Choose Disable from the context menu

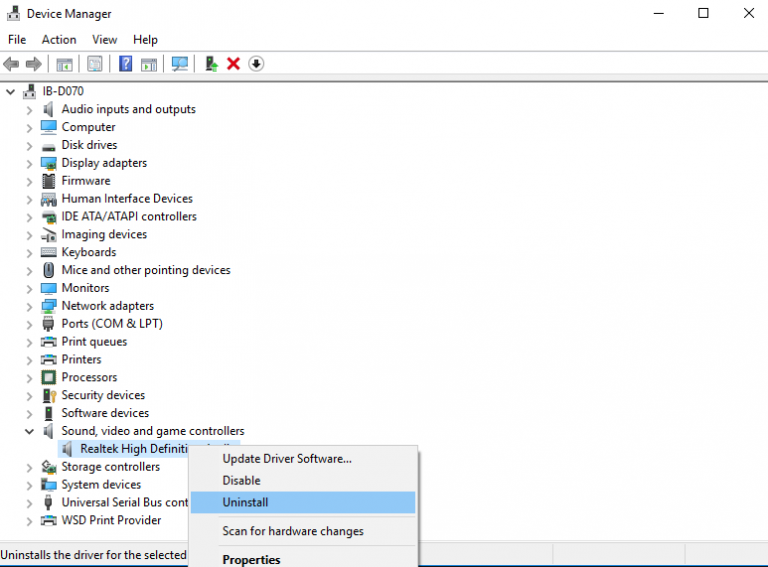click(x=303, y=480)
